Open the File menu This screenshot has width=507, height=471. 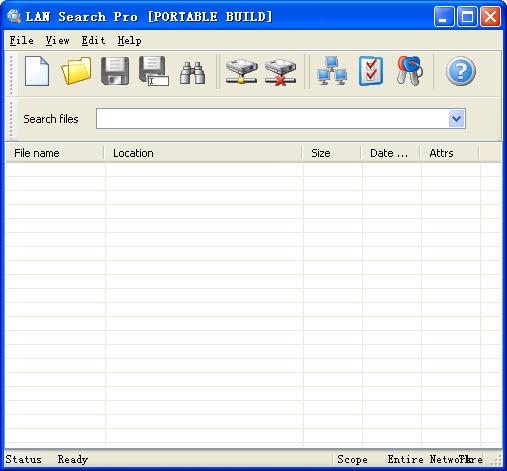pos(22,40)
